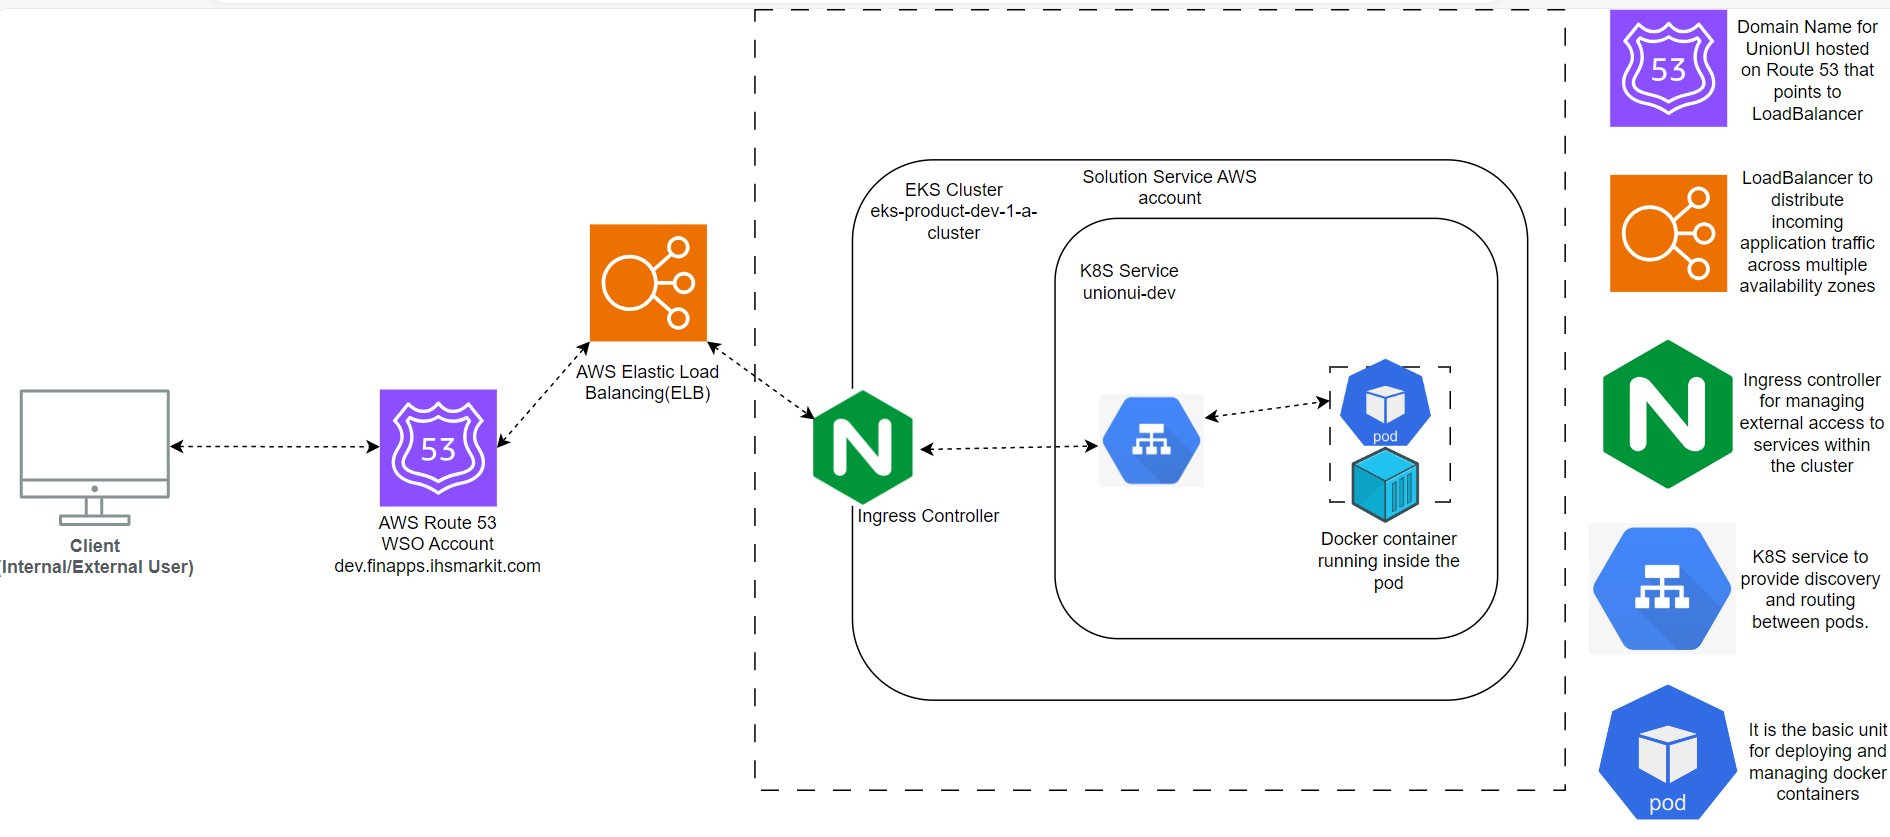Click the NGINX Ingress Controller icon in diagram

(863, 447)
